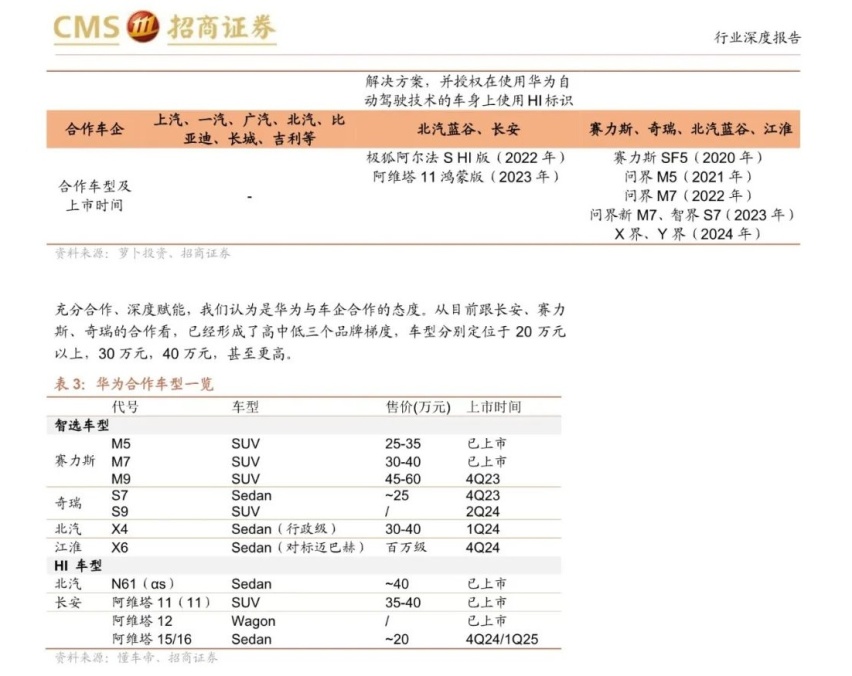Click the 合作车型及上市时间 row label
Image resolution: width=852 pixels, height=676 pixels.
(x=95, y=196)
